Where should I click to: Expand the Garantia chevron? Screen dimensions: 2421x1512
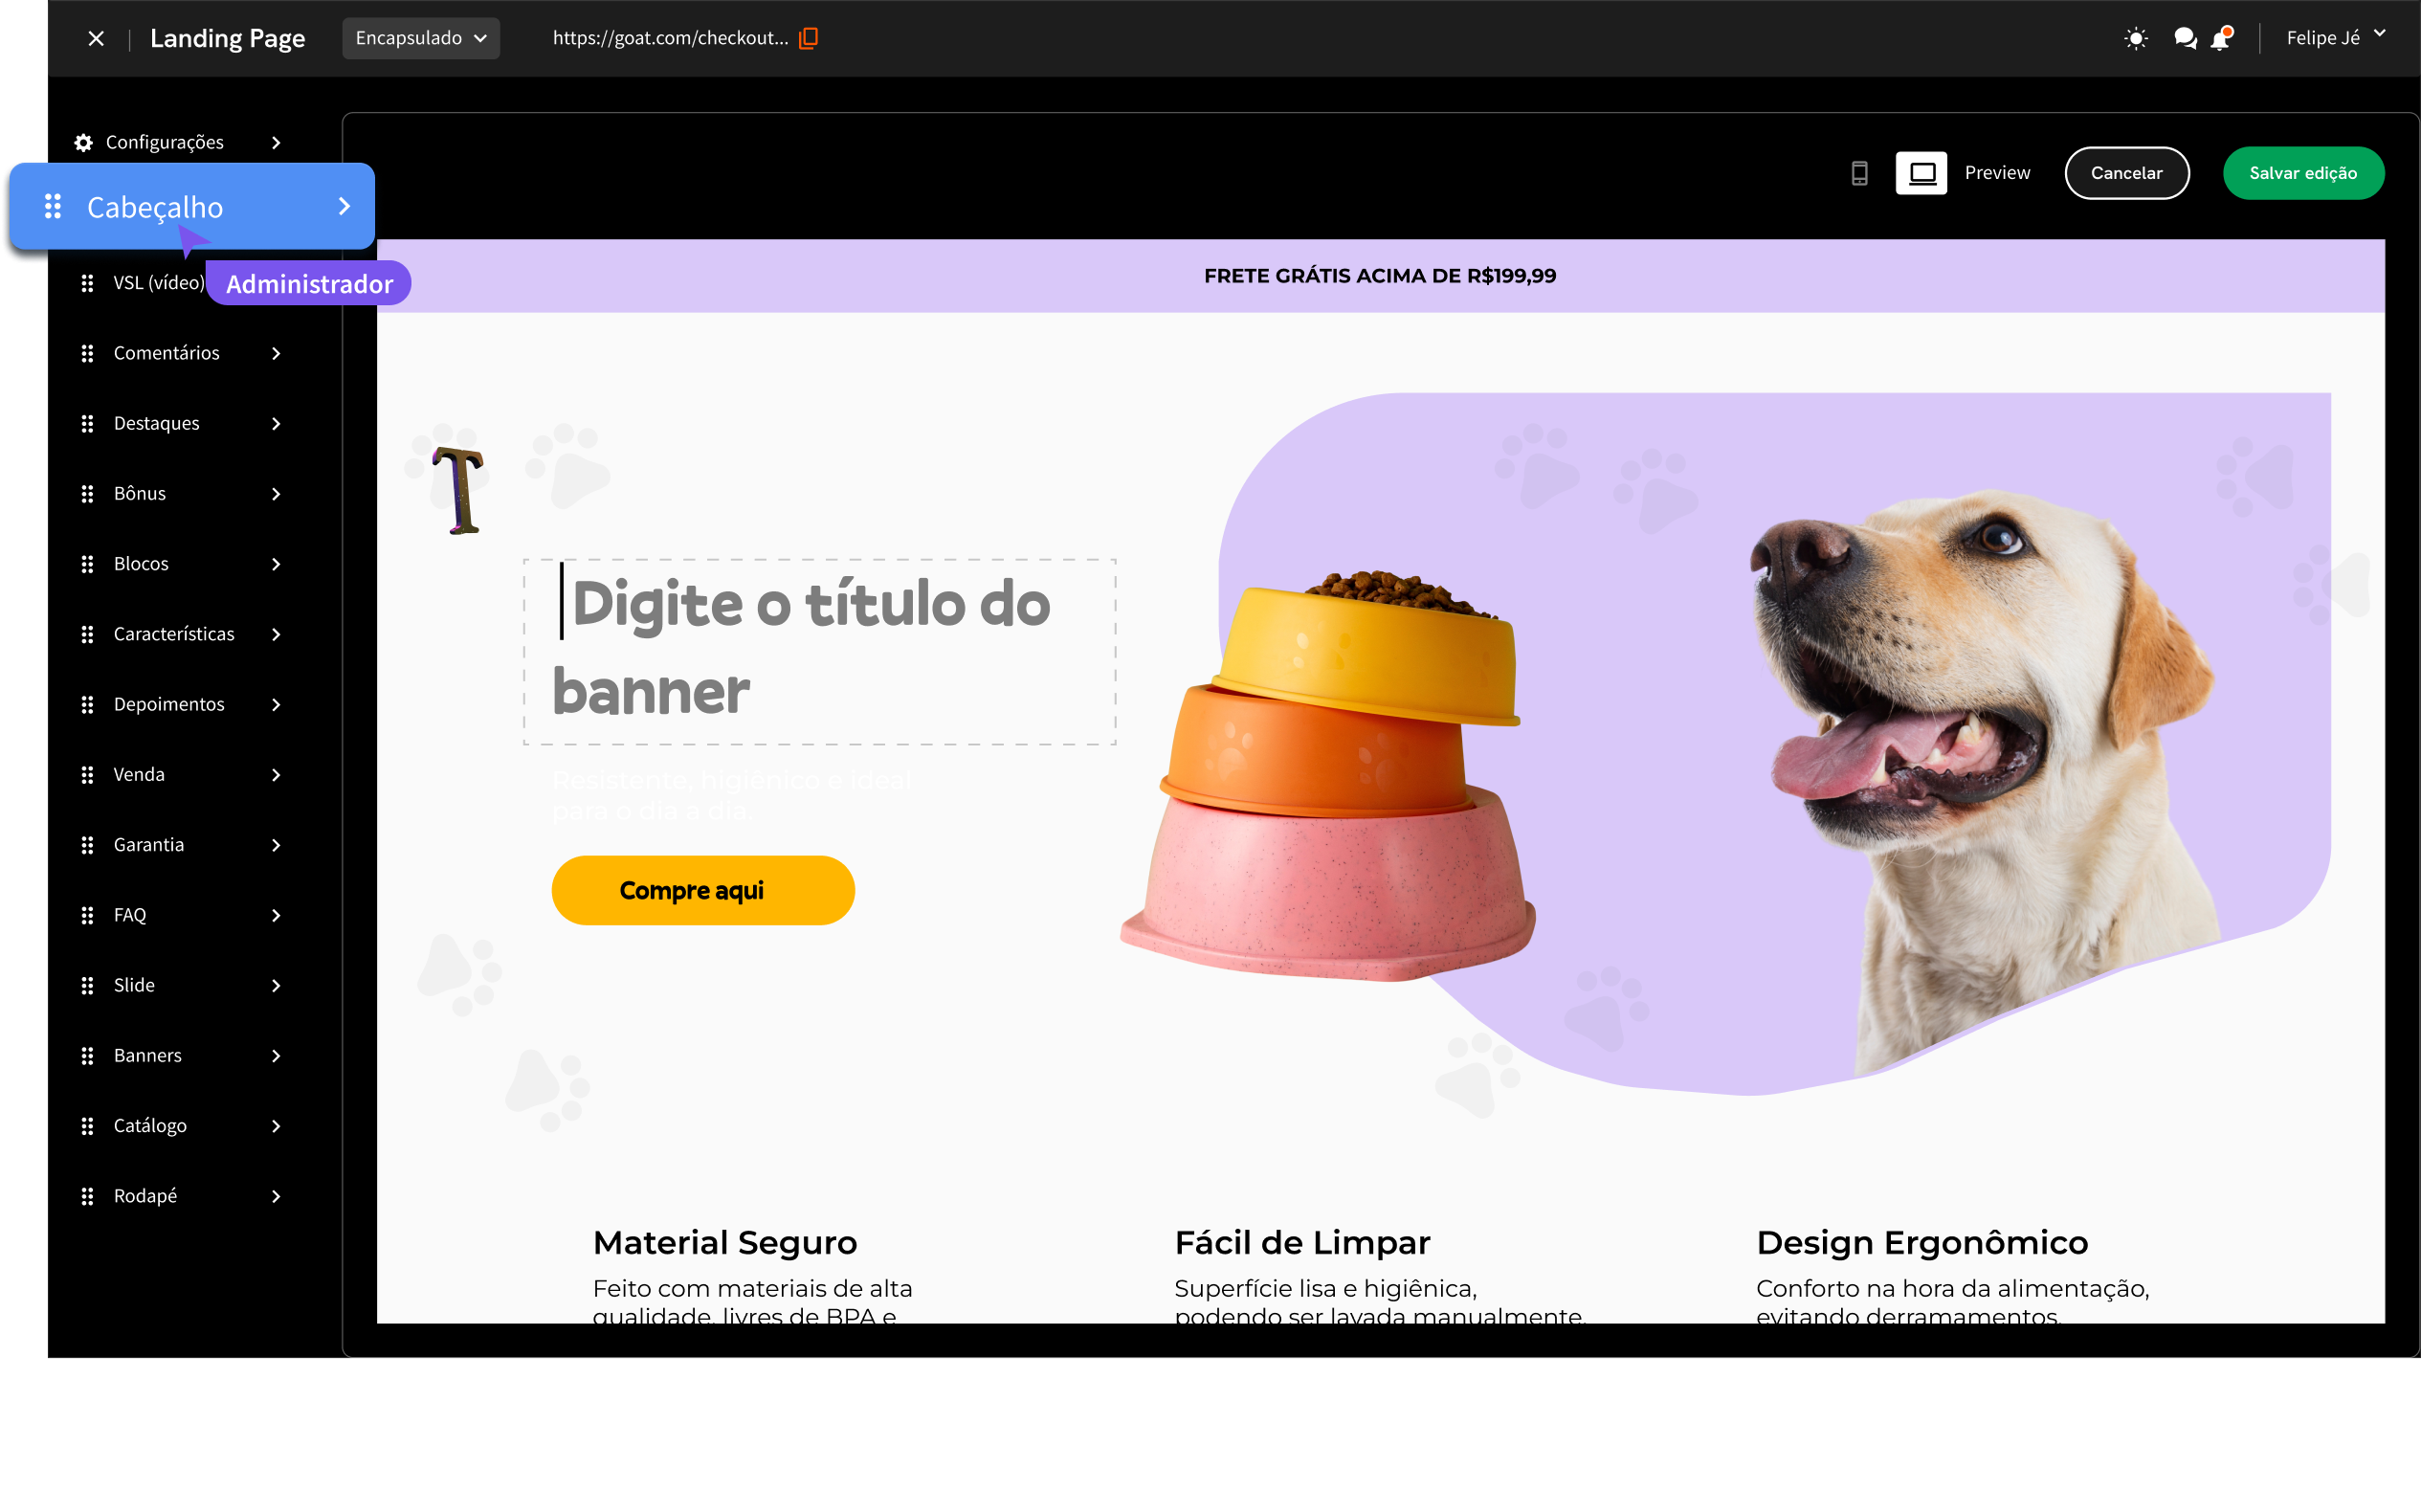point(276,844)
